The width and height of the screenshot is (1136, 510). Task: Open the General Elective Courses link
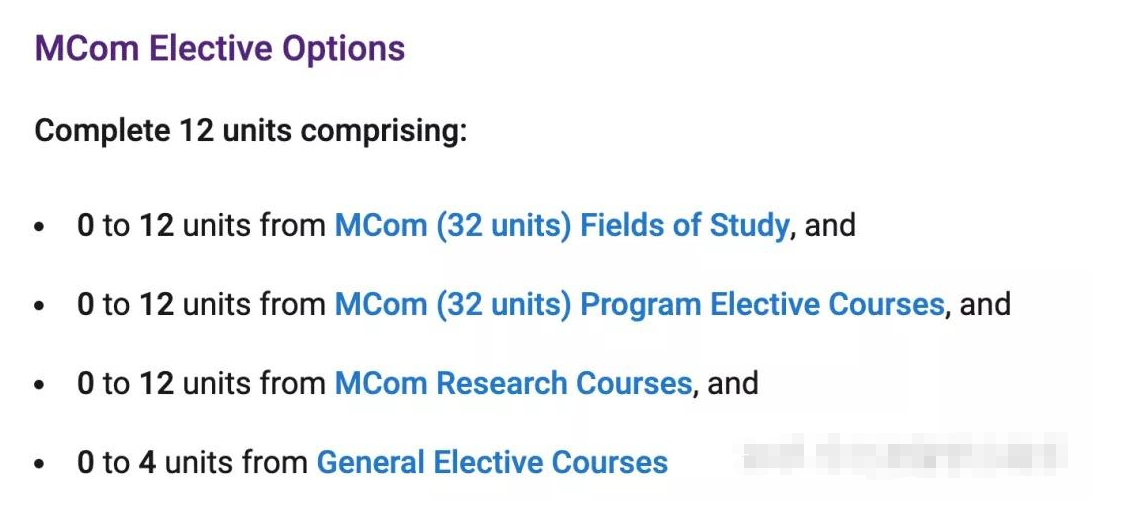(x=492, y=462)
